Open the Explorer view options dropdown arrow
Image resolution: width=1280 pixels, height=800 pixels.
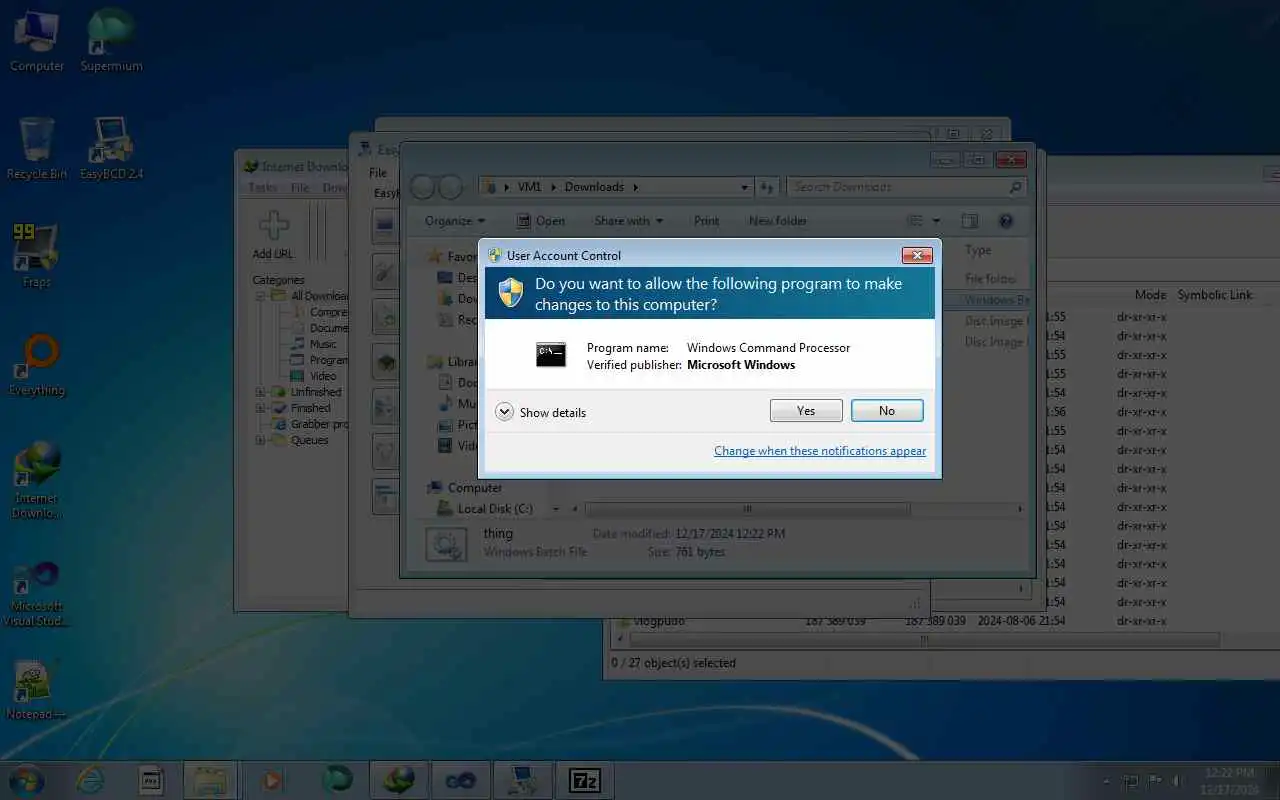pyautogui.click(x=937, y=221)
